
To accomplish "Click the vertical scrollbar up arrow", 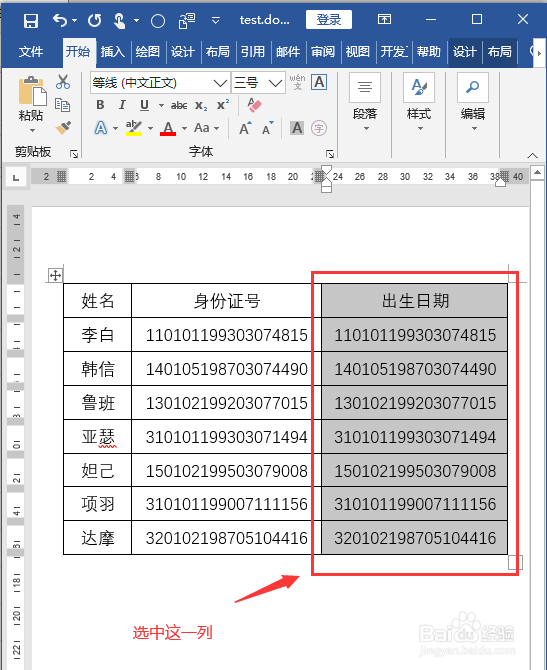I will (538, 173).
